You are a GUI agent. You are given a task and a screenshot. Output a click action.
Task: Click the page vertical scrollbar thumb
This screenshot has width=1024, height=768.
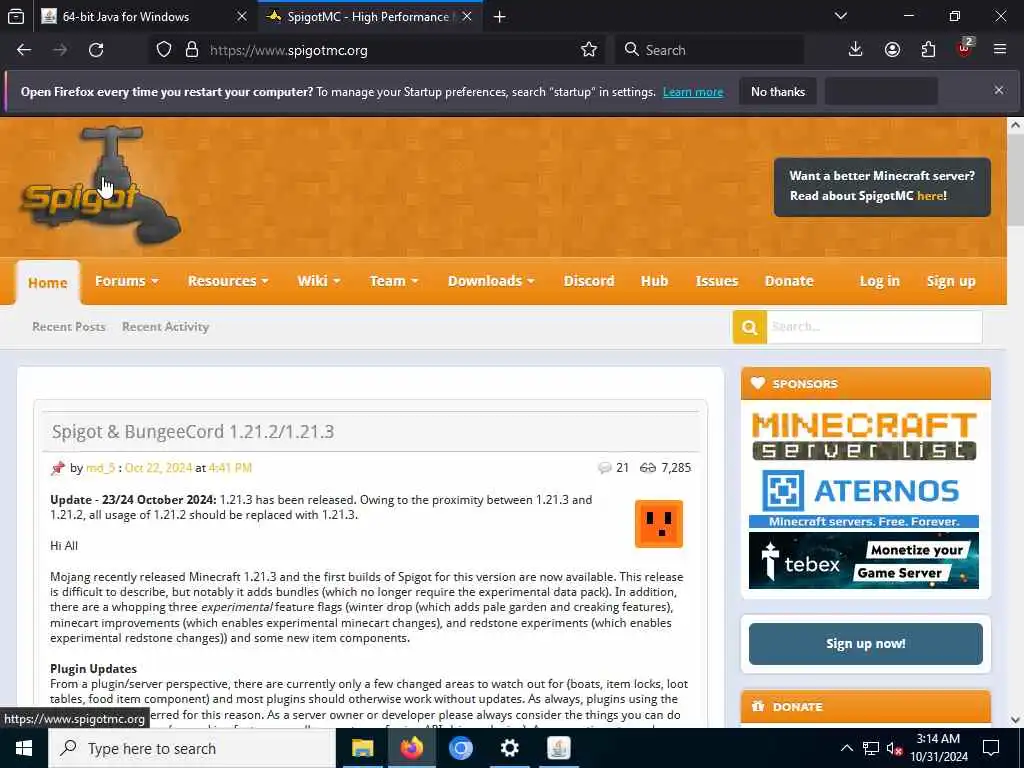(x=1015, y=180)
